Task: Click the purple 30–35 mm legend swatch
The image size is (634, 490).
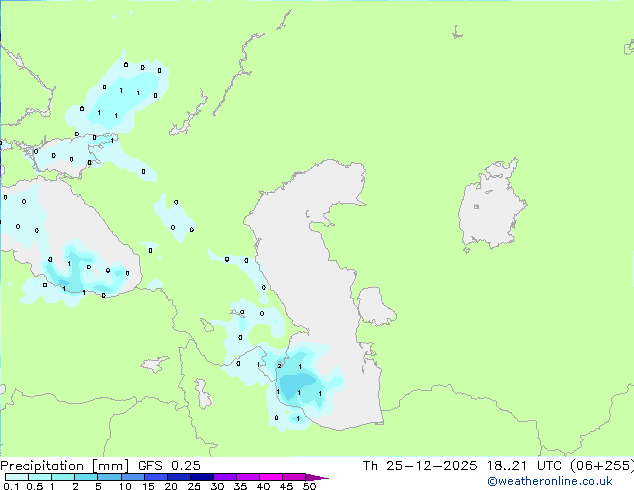Action: (x=228, y=477)
